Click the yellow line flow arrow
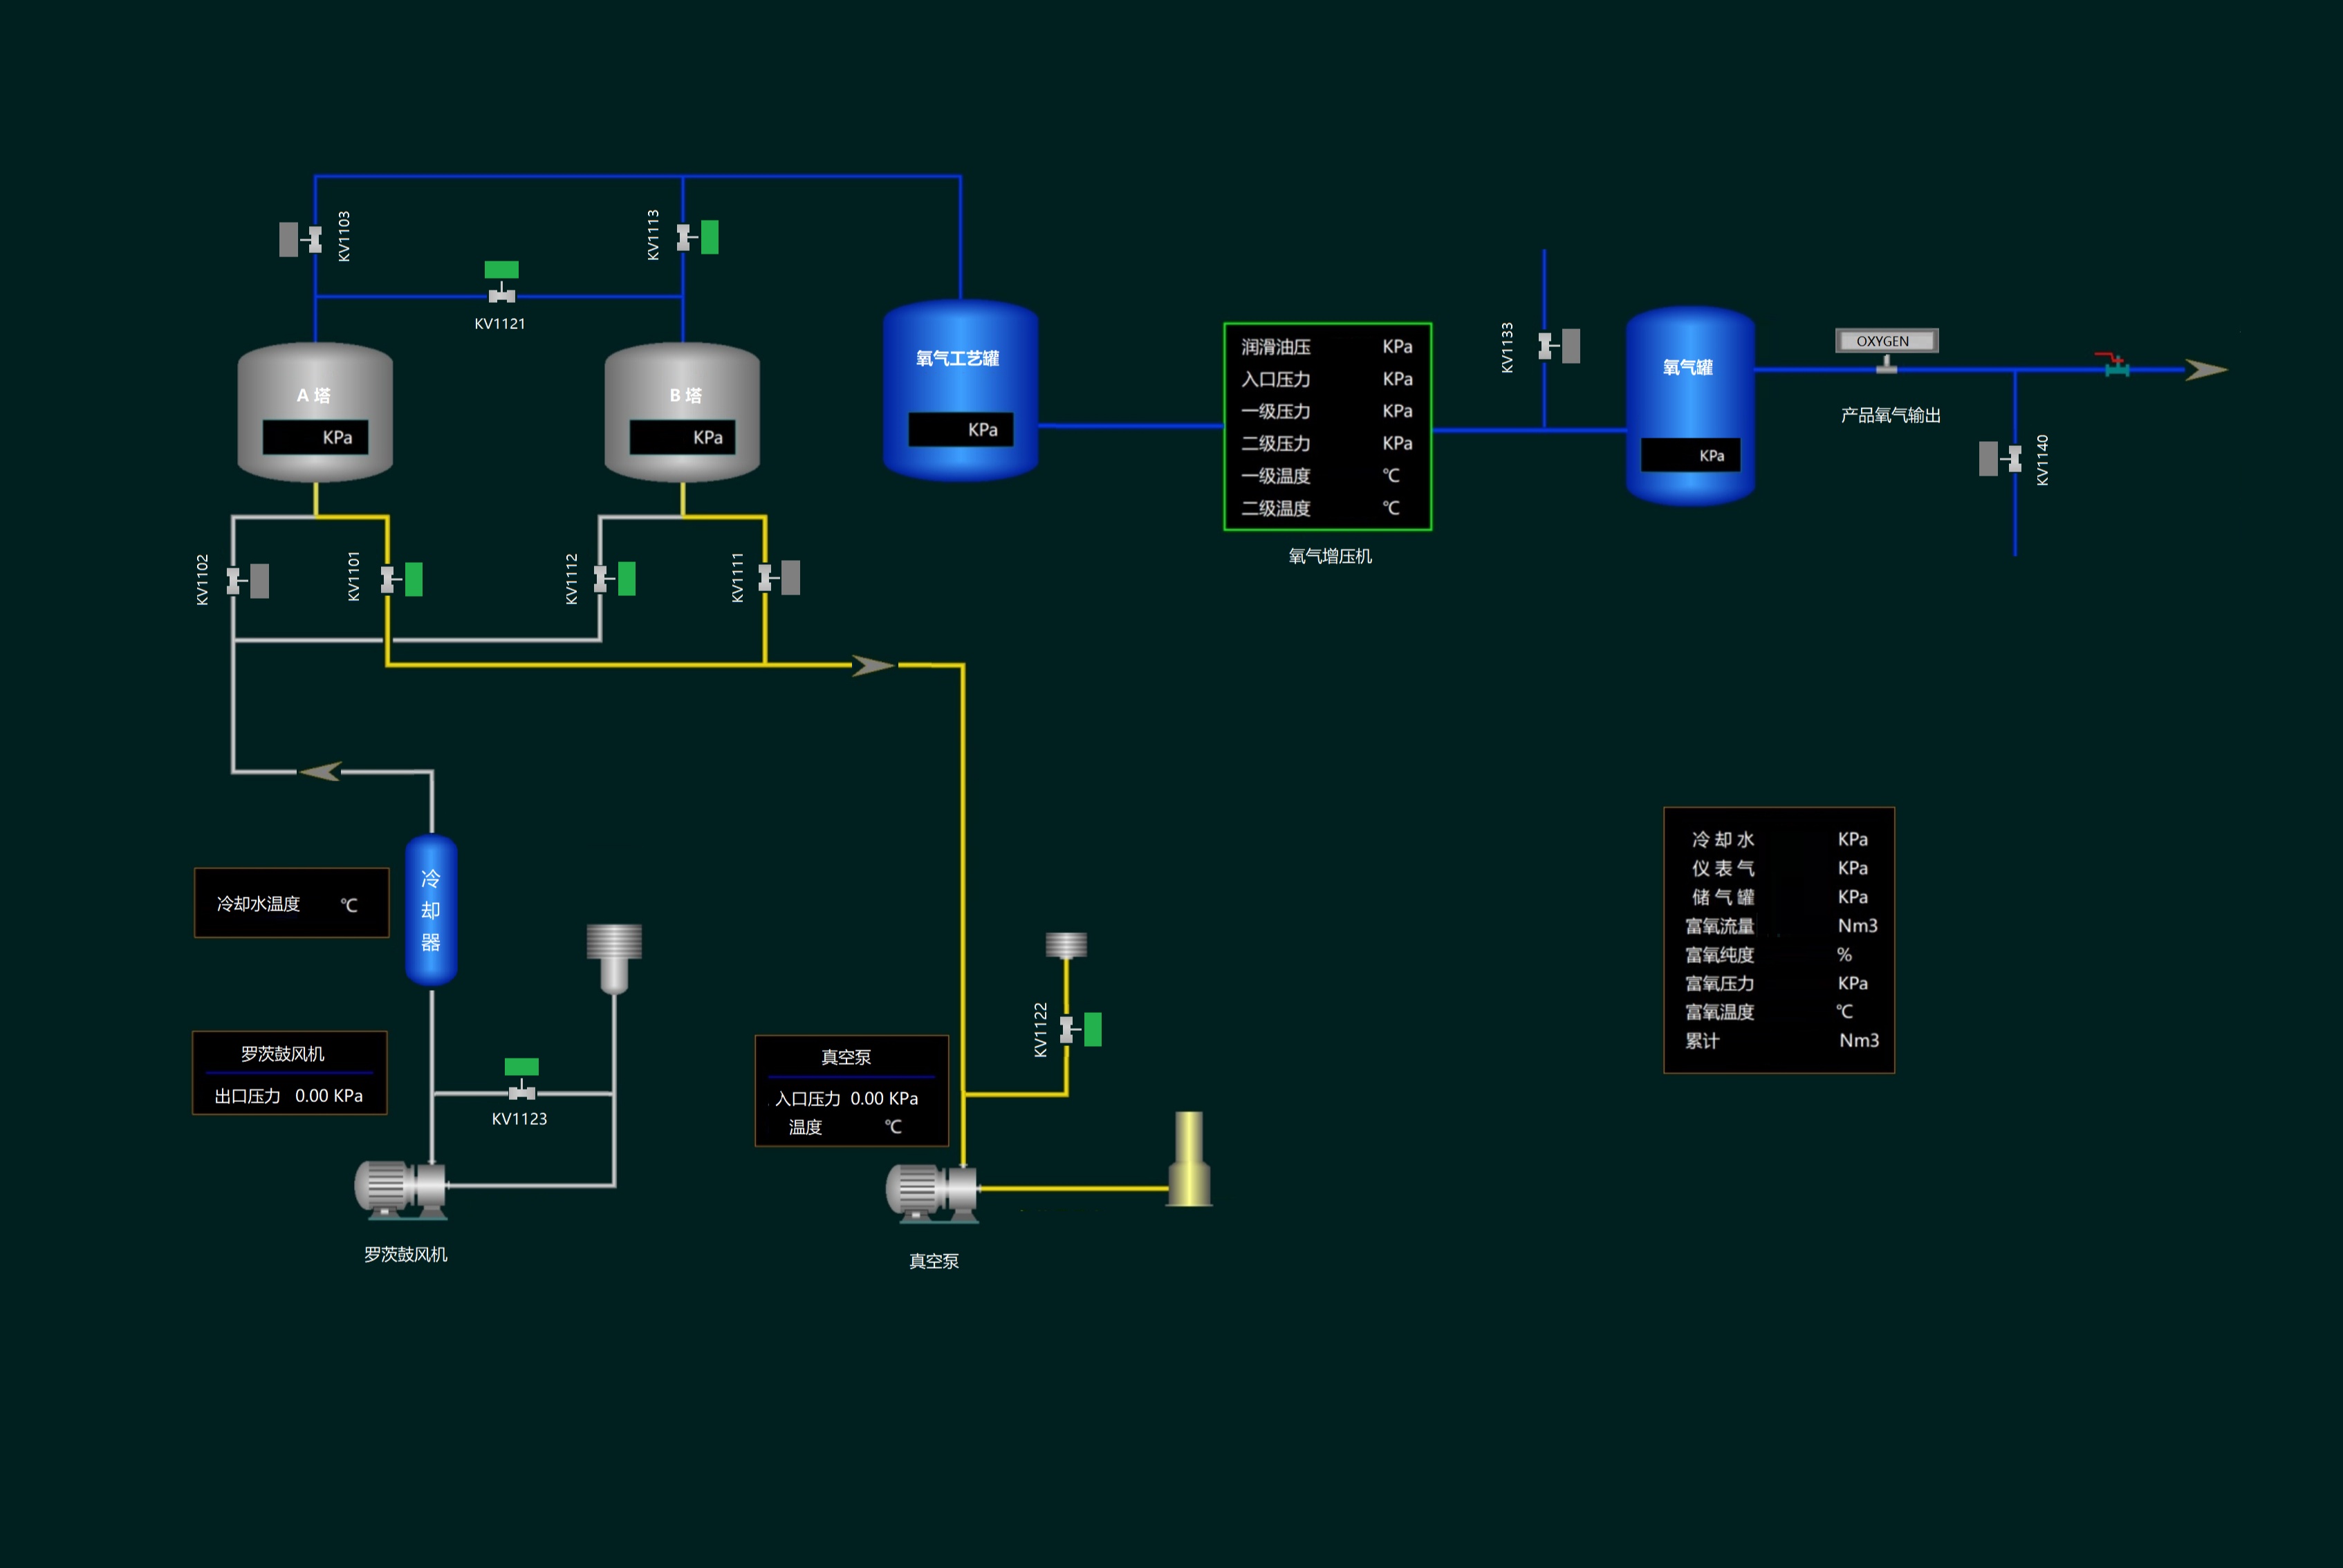 [x=873, y=665]
